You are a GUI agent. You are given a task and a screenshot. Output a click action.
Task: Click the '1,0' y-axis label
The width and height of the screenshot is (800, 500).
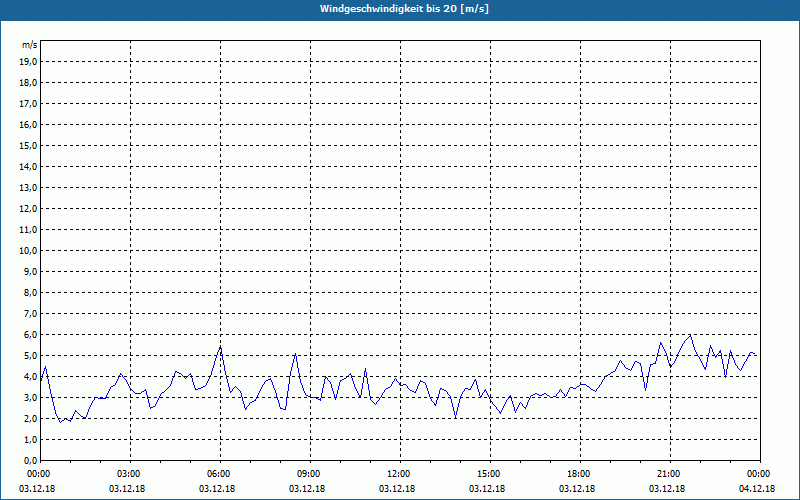click(x=30, y=440)
